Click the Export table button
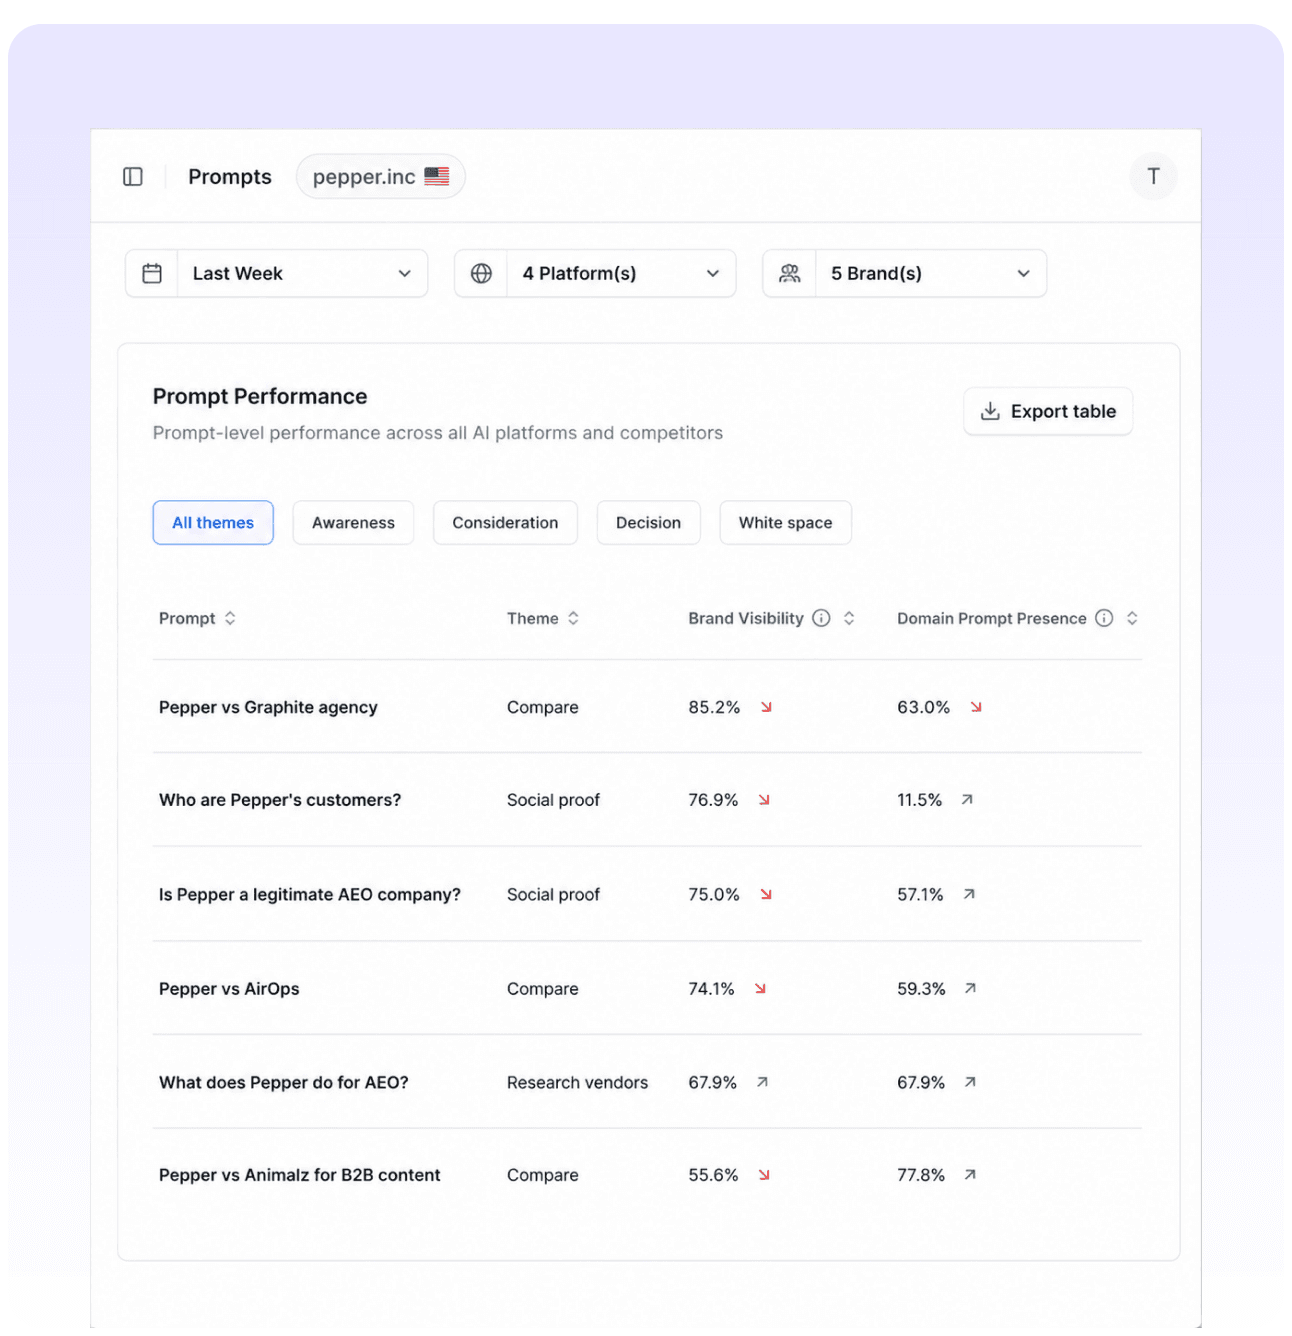Screen dimensions: 1292x1336 [x=1048, y=411]
